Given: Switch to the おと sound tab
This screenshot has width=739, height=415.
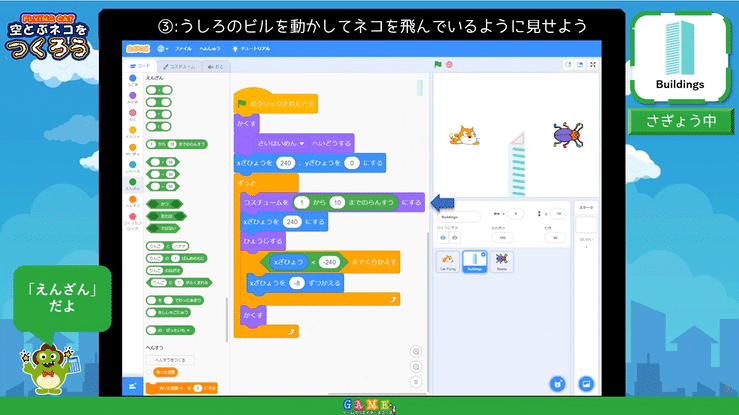Looking at the screenshot, I should coord(216,66).
